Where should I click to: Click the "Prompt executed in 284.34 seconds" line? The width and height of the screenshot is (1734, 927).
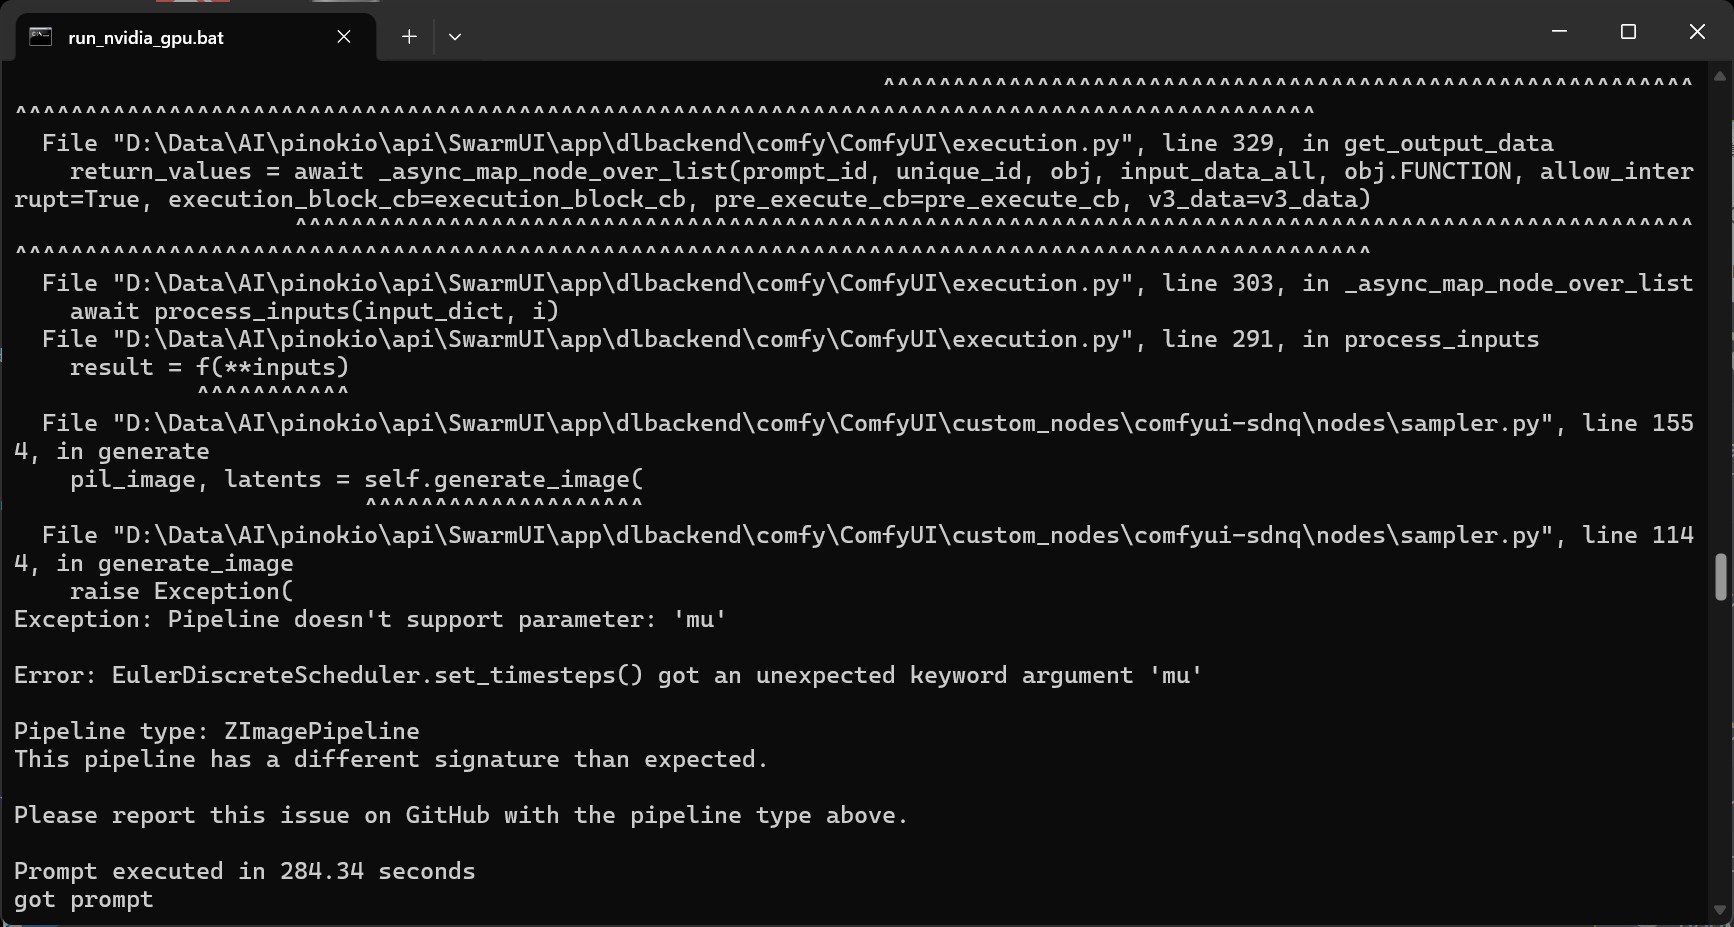[x=245, y=872]
